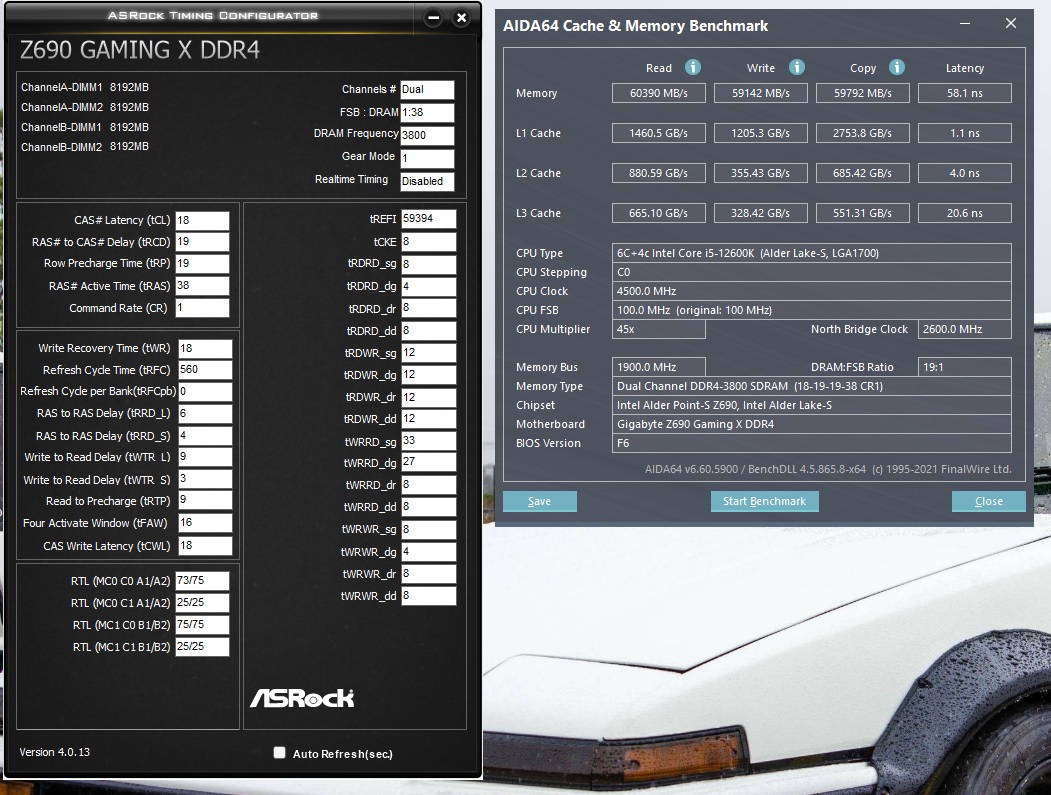
Task: Close the AIDA64 window with the X icon
Action: (1011, 23)
